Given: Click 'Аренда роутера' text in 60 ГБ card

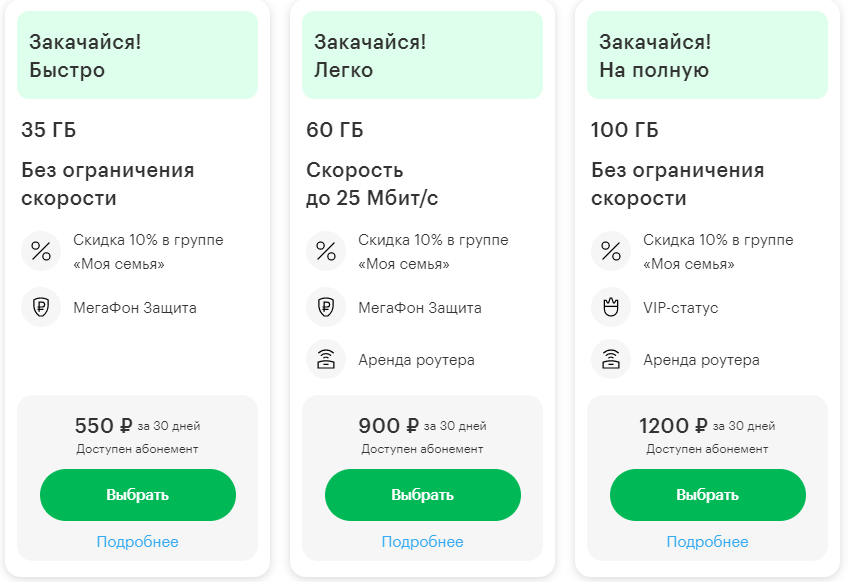Looking at the screenshot, I should click(x=416, y=360).
